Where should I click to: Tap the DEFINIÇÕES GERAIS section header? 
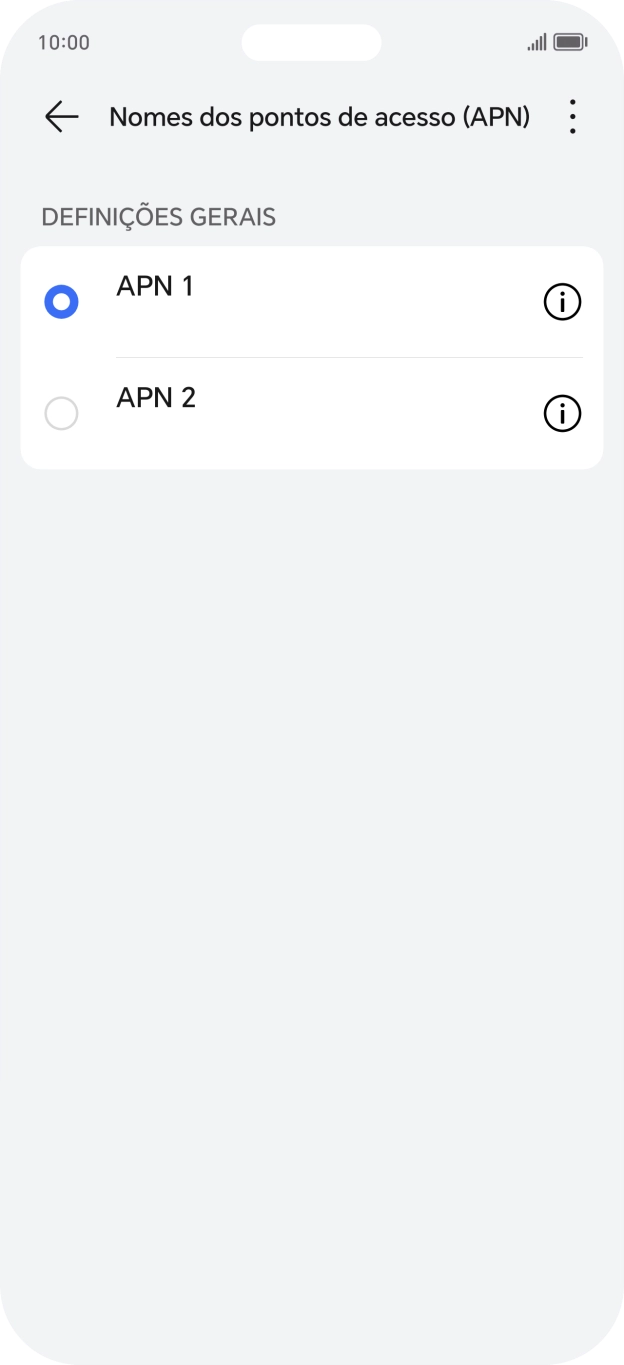(158, 217)
